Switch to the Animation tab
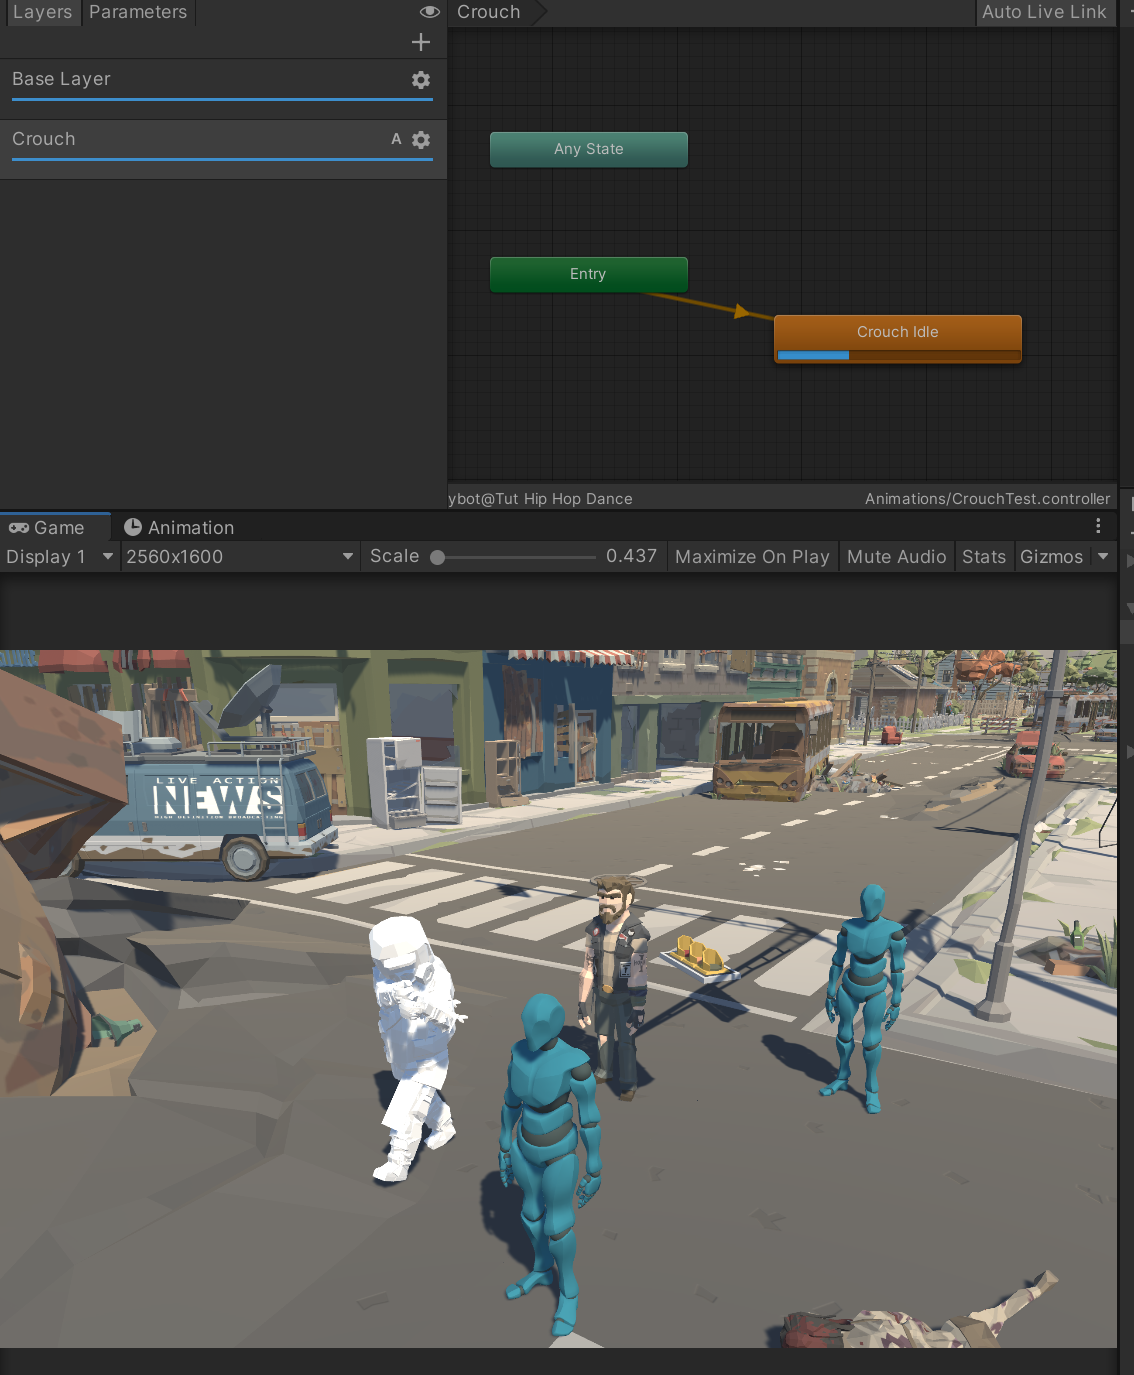 point(179,527)
